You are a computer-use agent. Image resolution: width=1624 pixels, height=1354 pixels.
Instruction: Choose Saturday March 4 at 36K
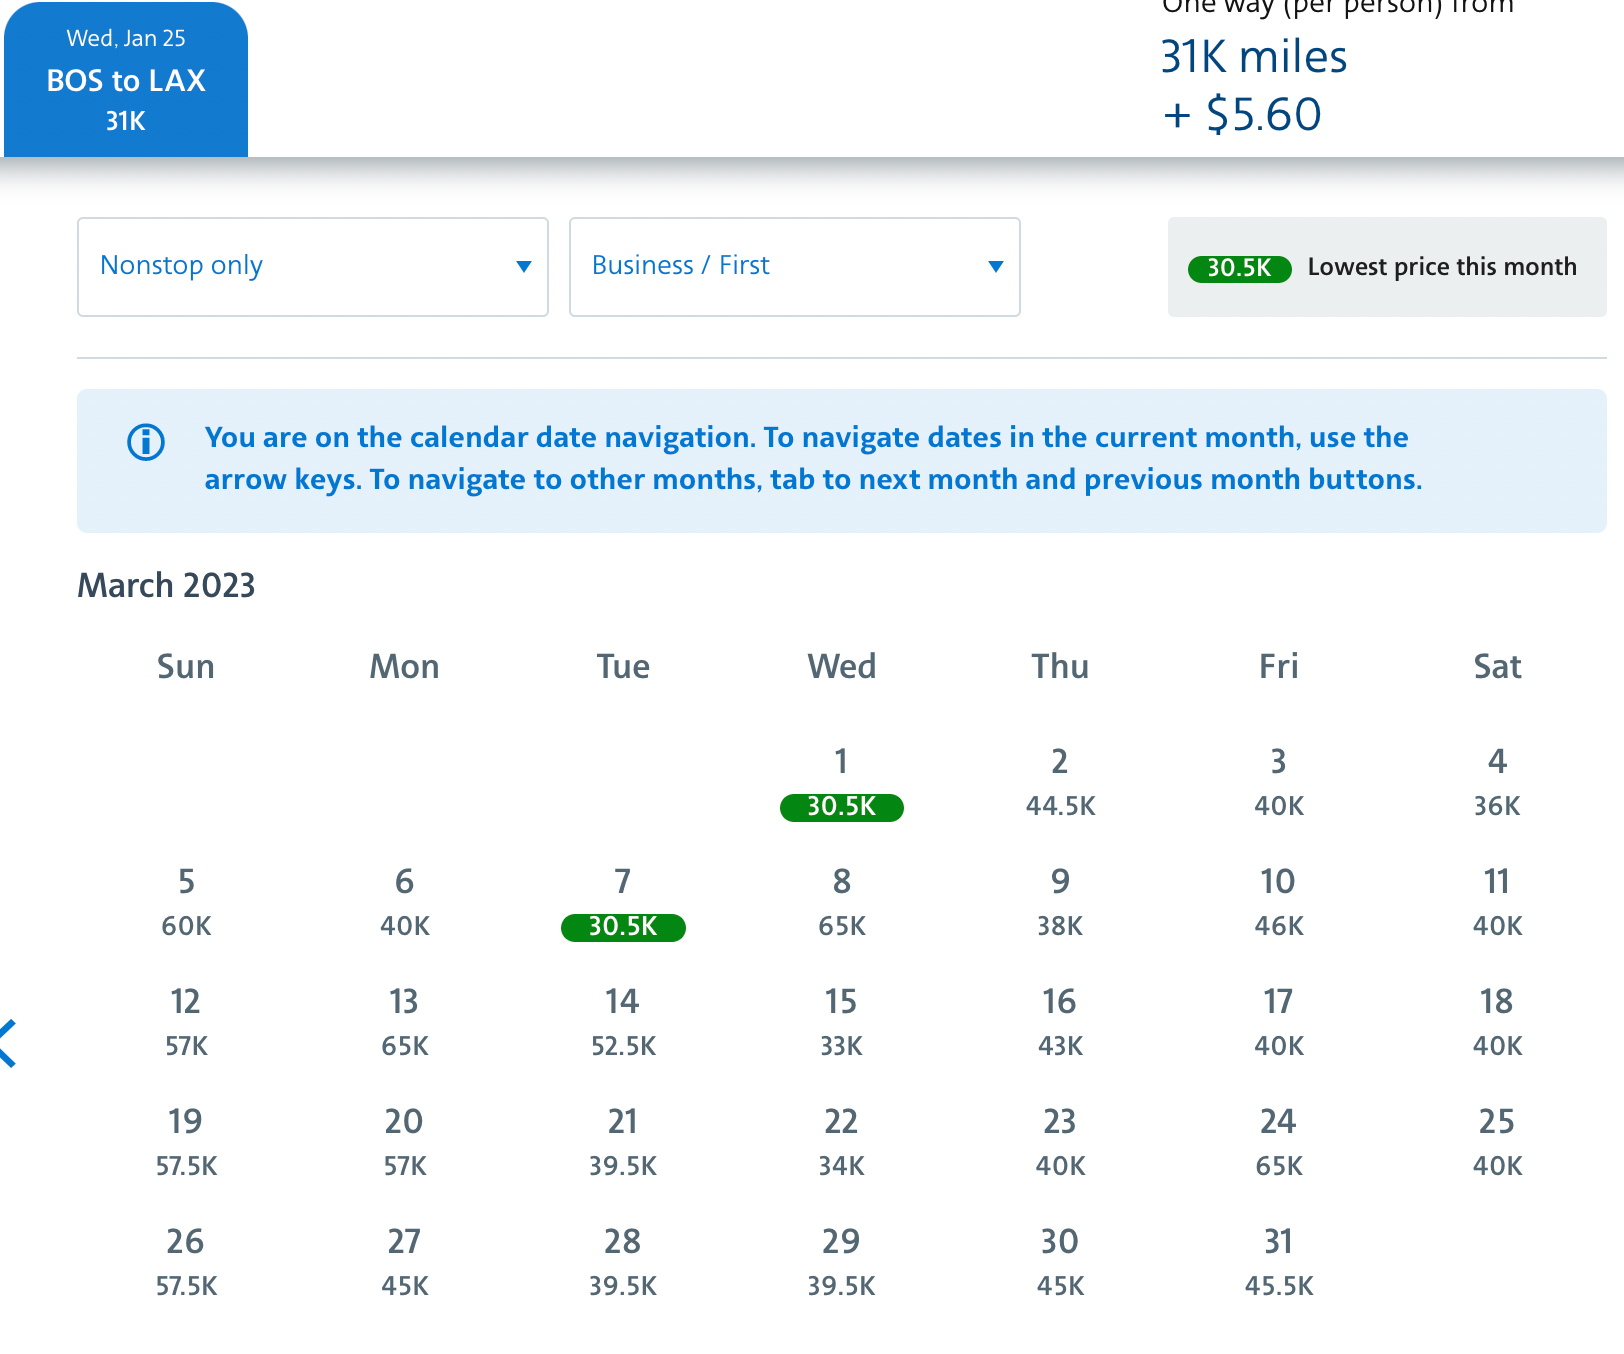pos(1496,783)
